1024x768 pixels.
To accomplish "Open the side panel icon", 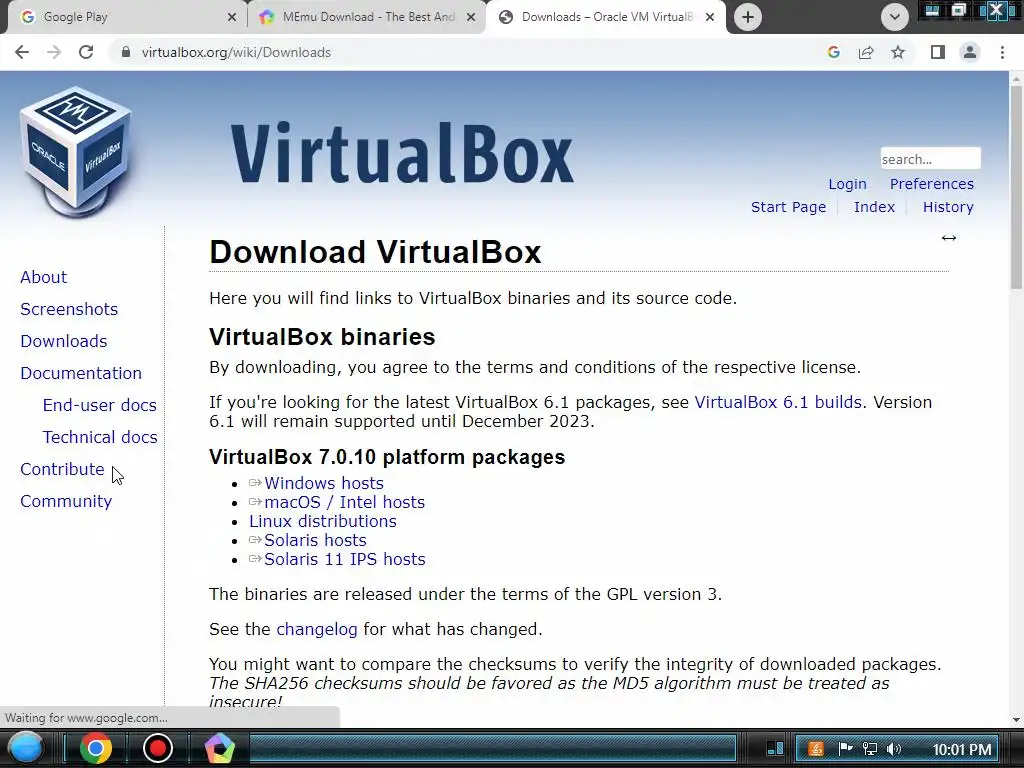I will 937,52.
